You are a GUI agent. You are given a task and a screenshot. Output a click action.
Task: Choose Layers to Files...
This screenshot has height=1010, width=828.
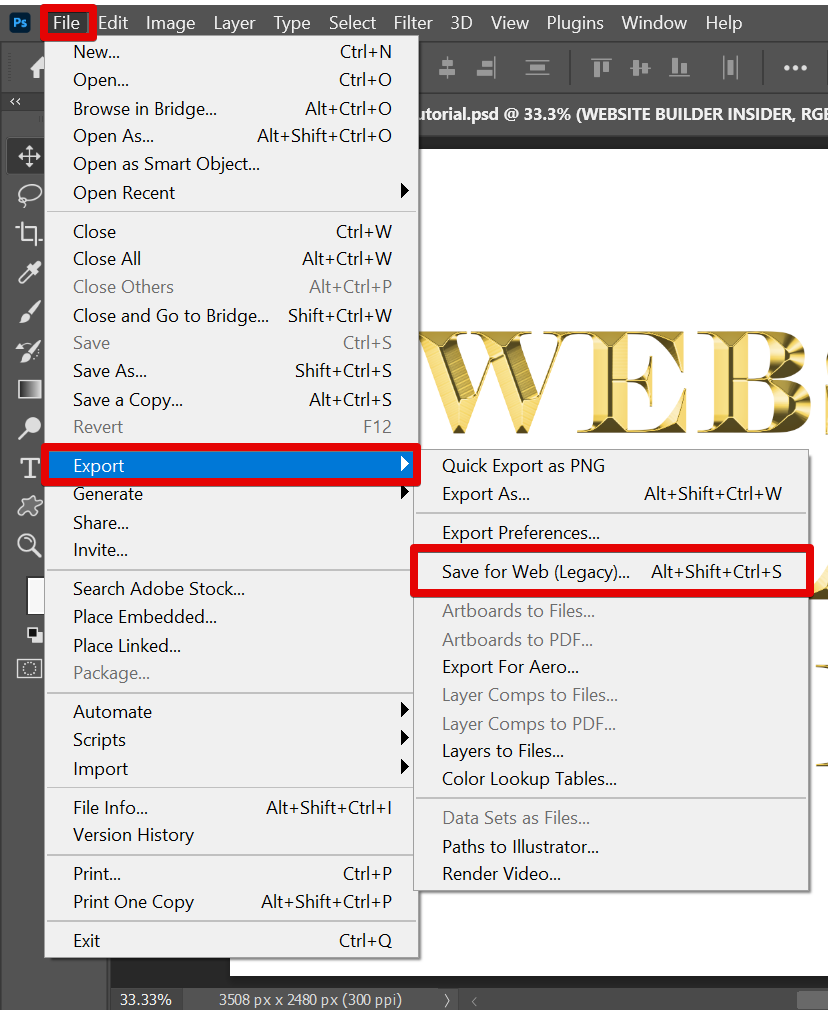(x=611, y=751)
